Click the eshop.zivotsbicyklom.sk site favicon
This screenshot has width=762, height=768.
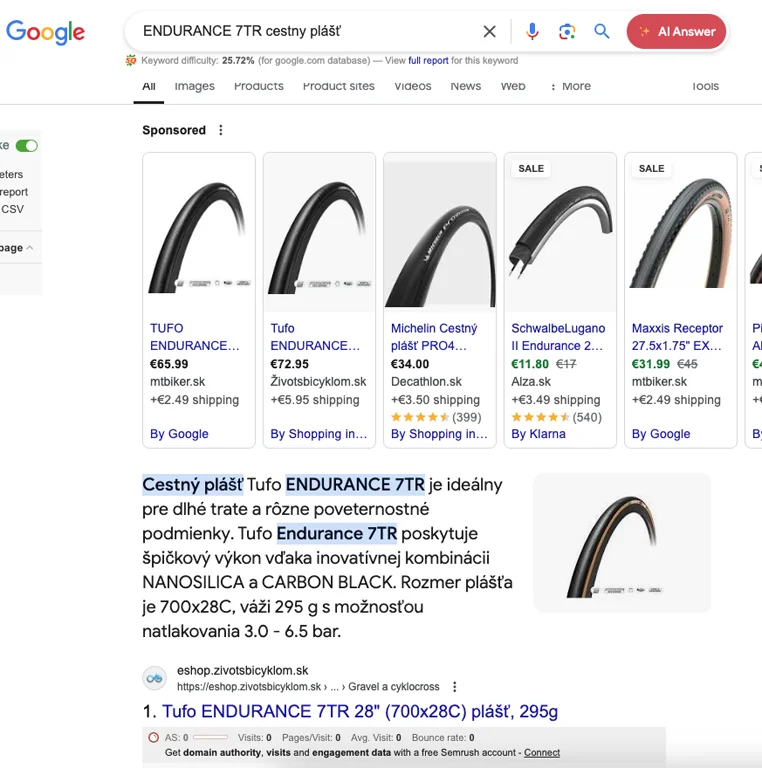155,678
